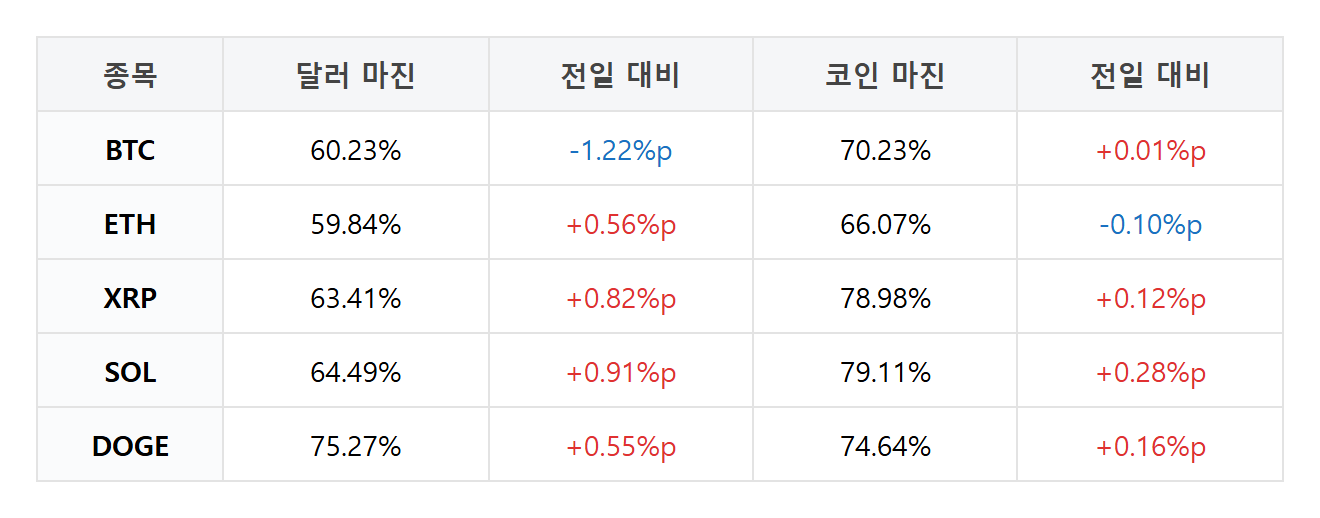This screenshot has height=518, width=1320.
Task: Select DOGE coin change +0.16%p
Action: pos(1151,447)
